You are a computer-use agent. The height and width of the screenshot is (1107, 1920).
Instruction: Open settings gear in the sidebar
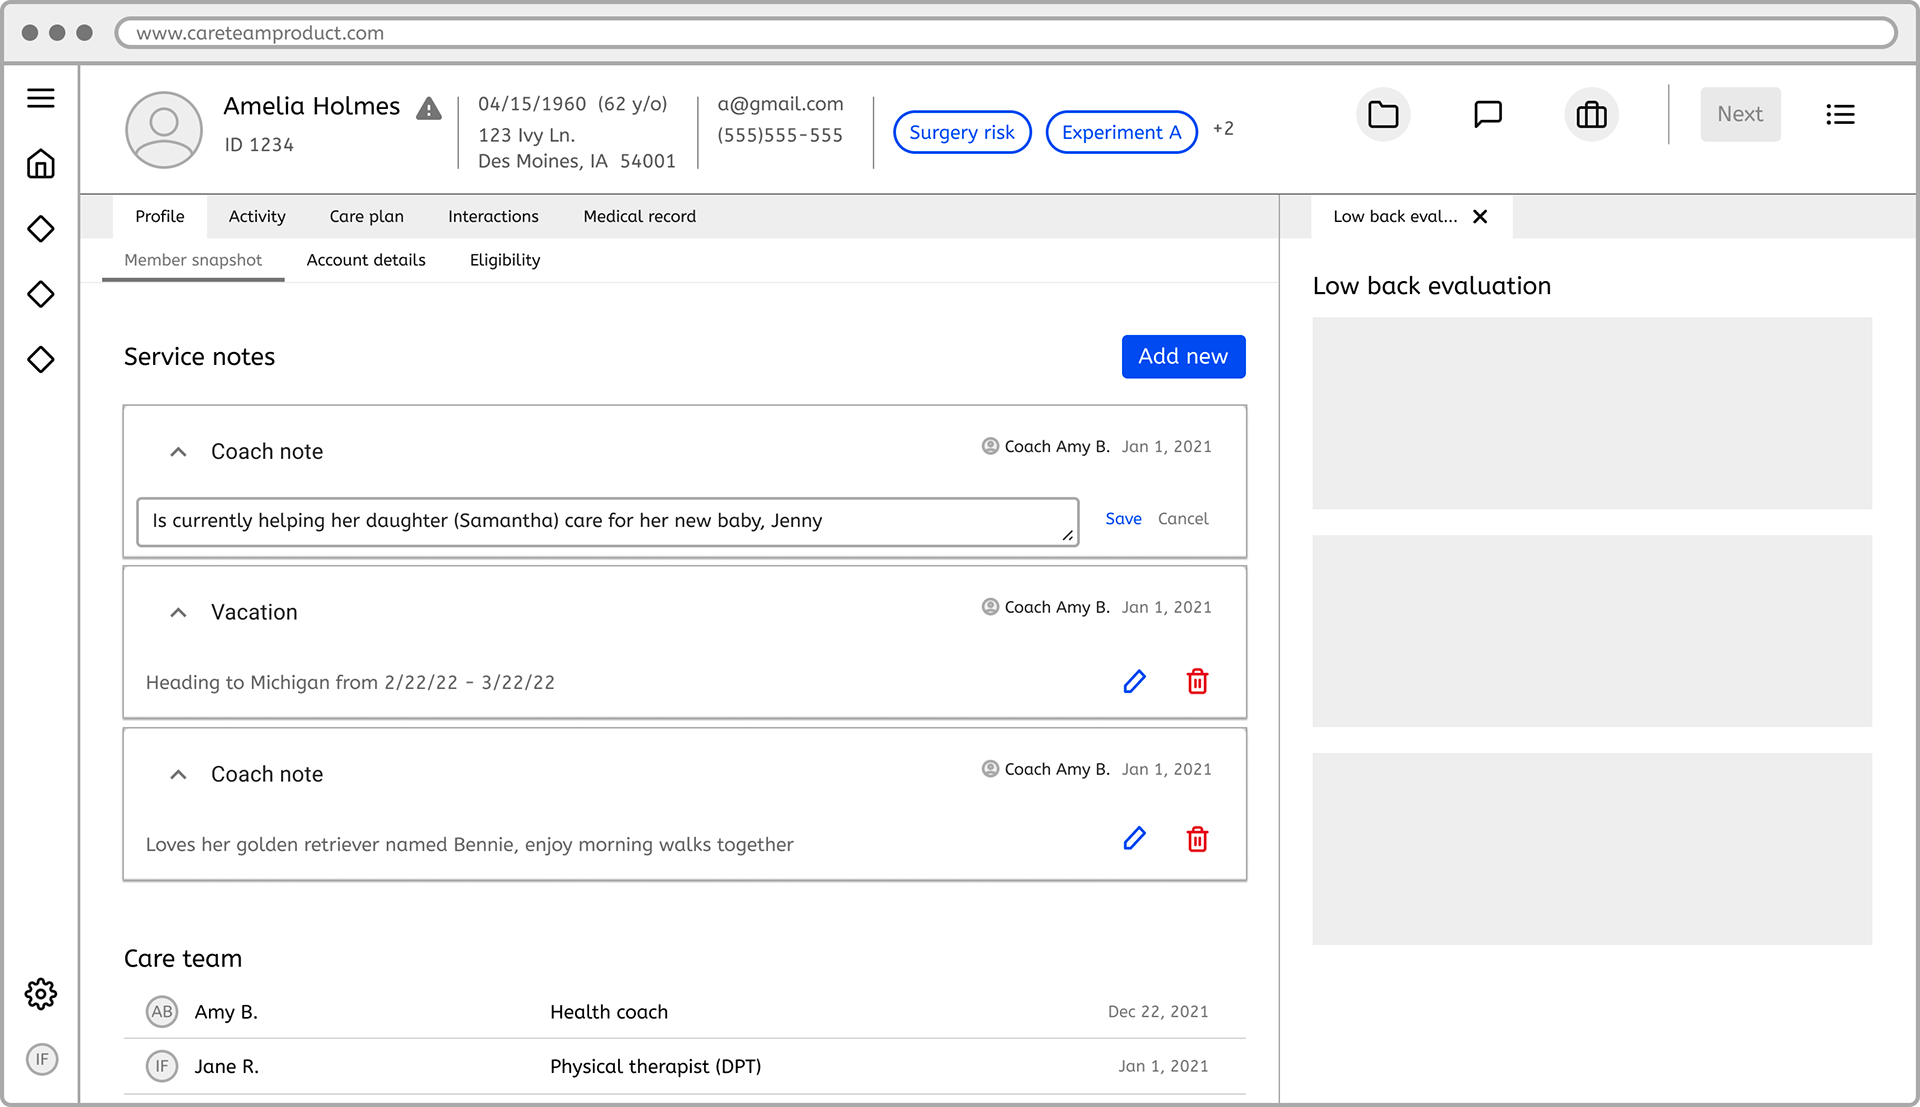tap(41, 994)
